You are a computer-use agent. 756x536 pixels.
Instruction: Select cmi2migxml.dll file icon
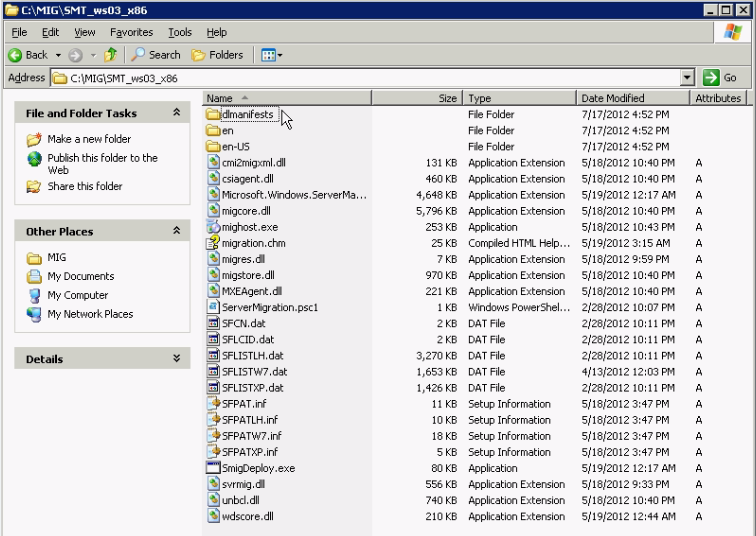pos(213,162)
